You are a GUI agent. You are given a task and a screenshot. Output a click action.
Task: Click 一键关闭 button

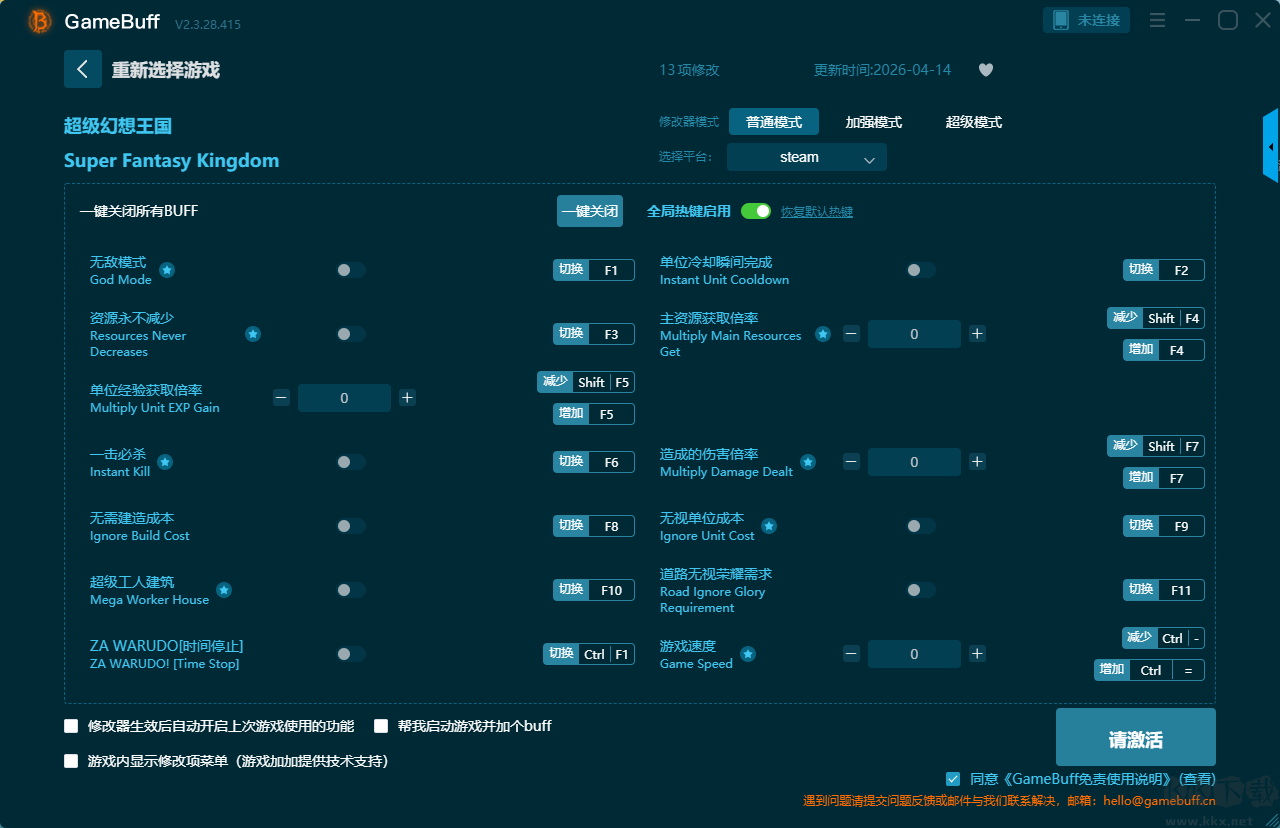click(x=590, y=211)
